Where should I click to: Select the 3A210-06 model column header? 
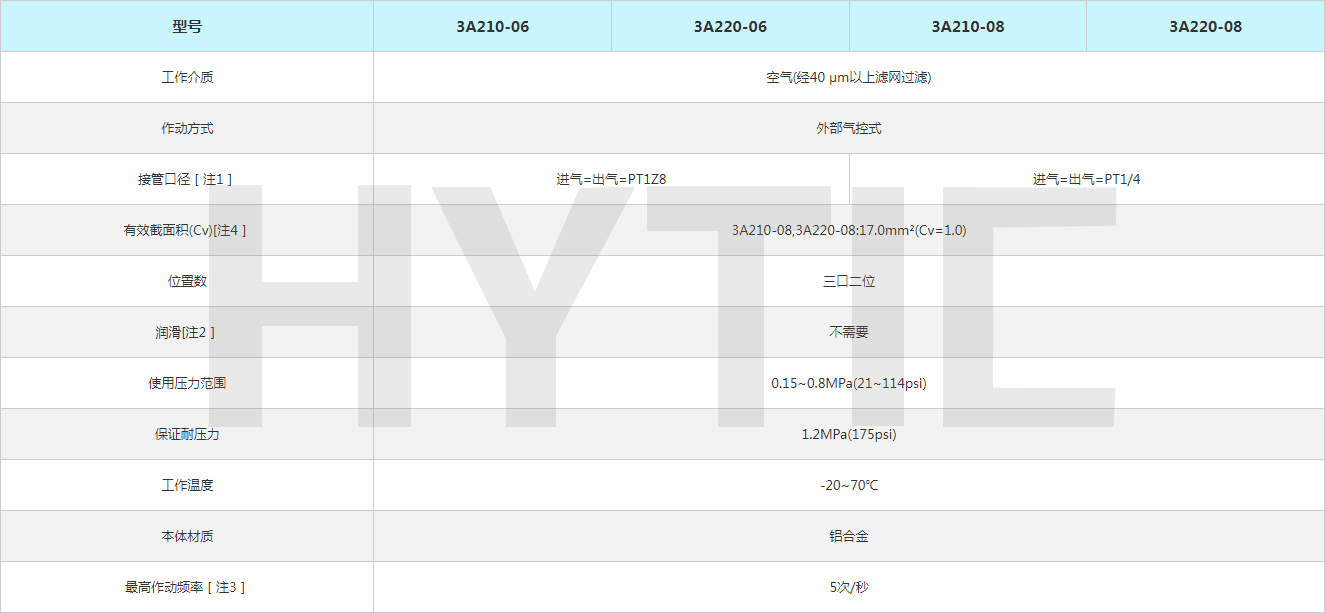pyautogui.click(x=492, y=26)
